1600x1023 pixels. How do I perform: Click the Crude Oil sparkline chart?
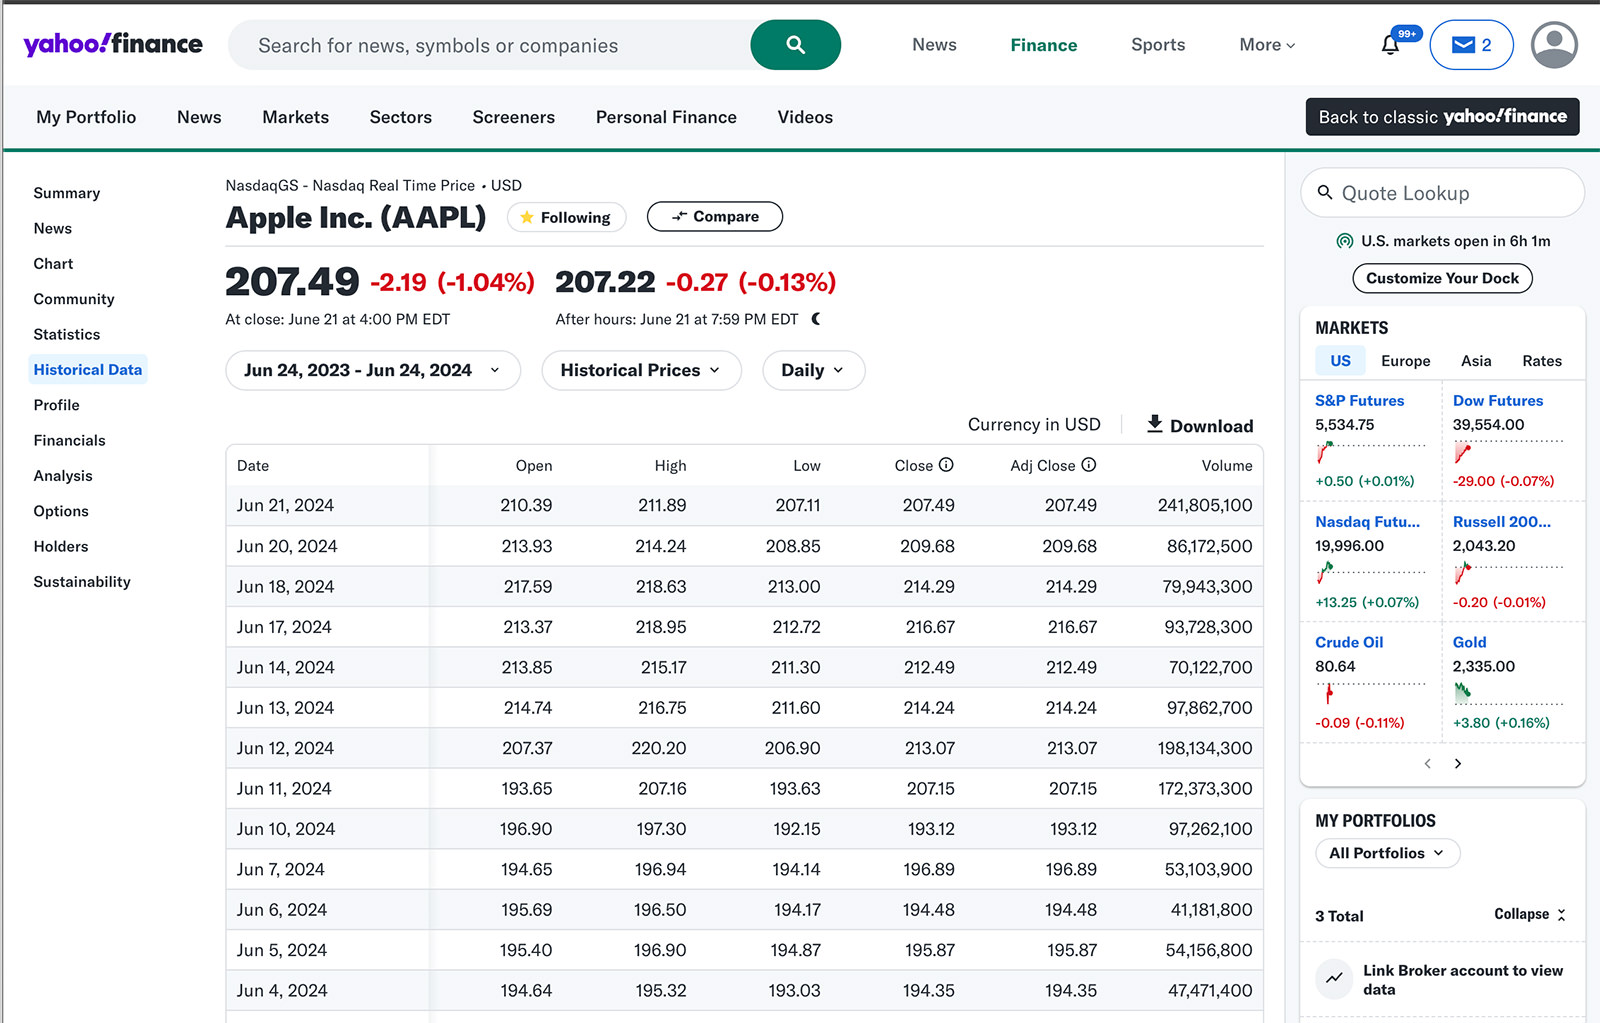pyautogui.click(x=1370, y=693)
